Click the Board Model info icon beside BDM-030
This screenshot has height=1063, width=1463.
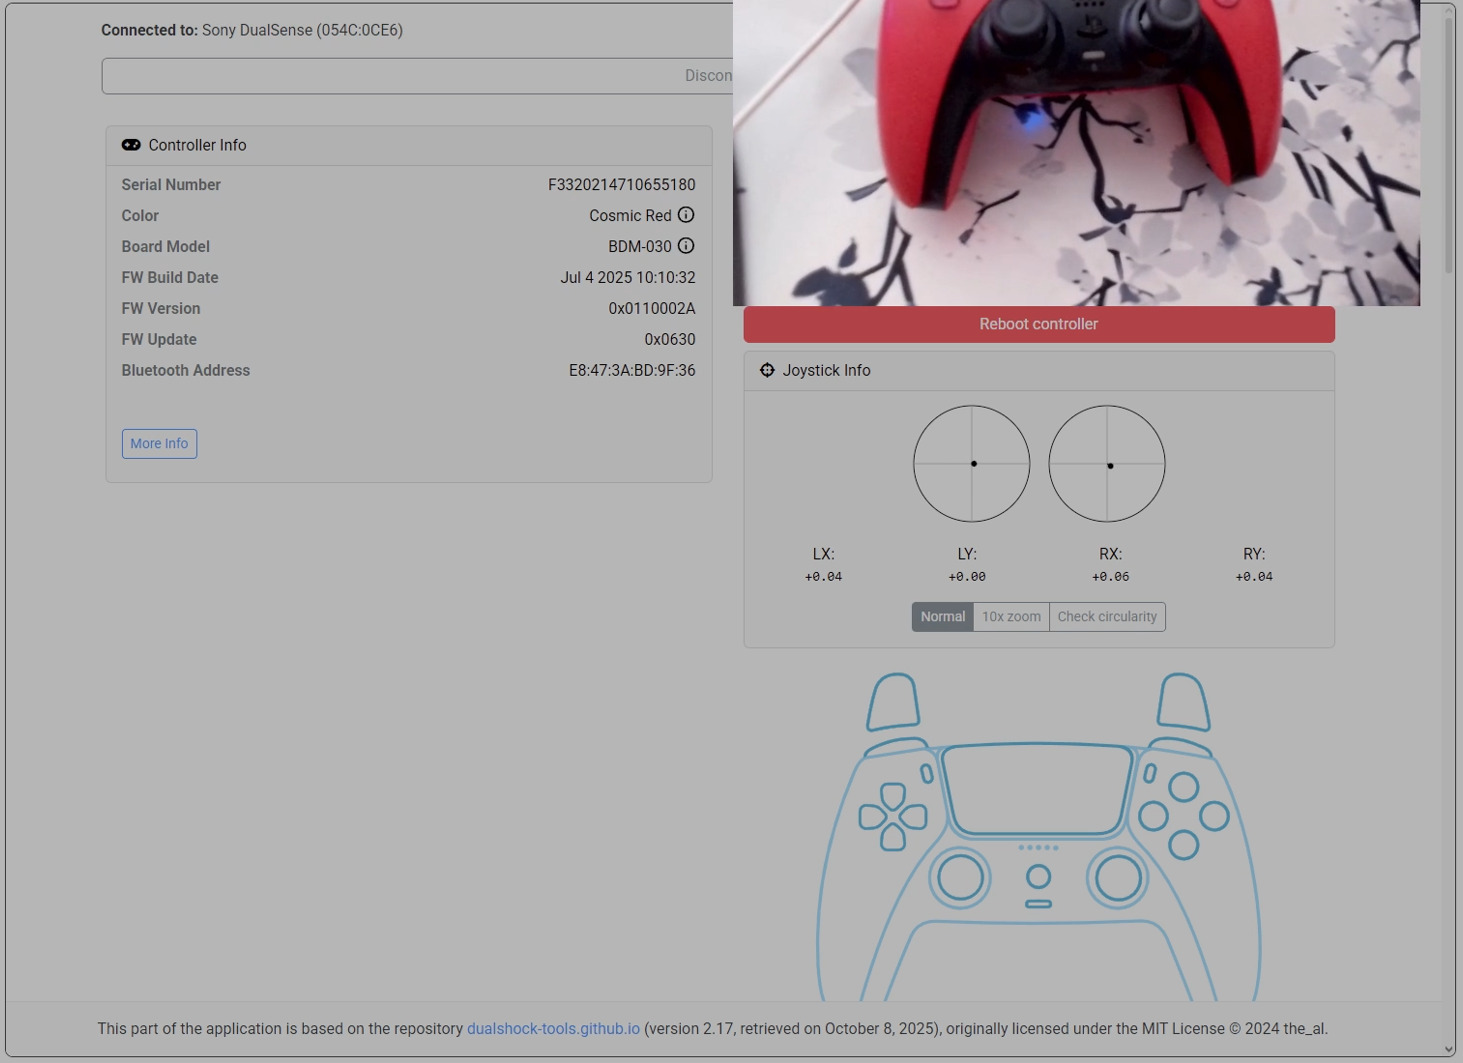coord(686,246)
